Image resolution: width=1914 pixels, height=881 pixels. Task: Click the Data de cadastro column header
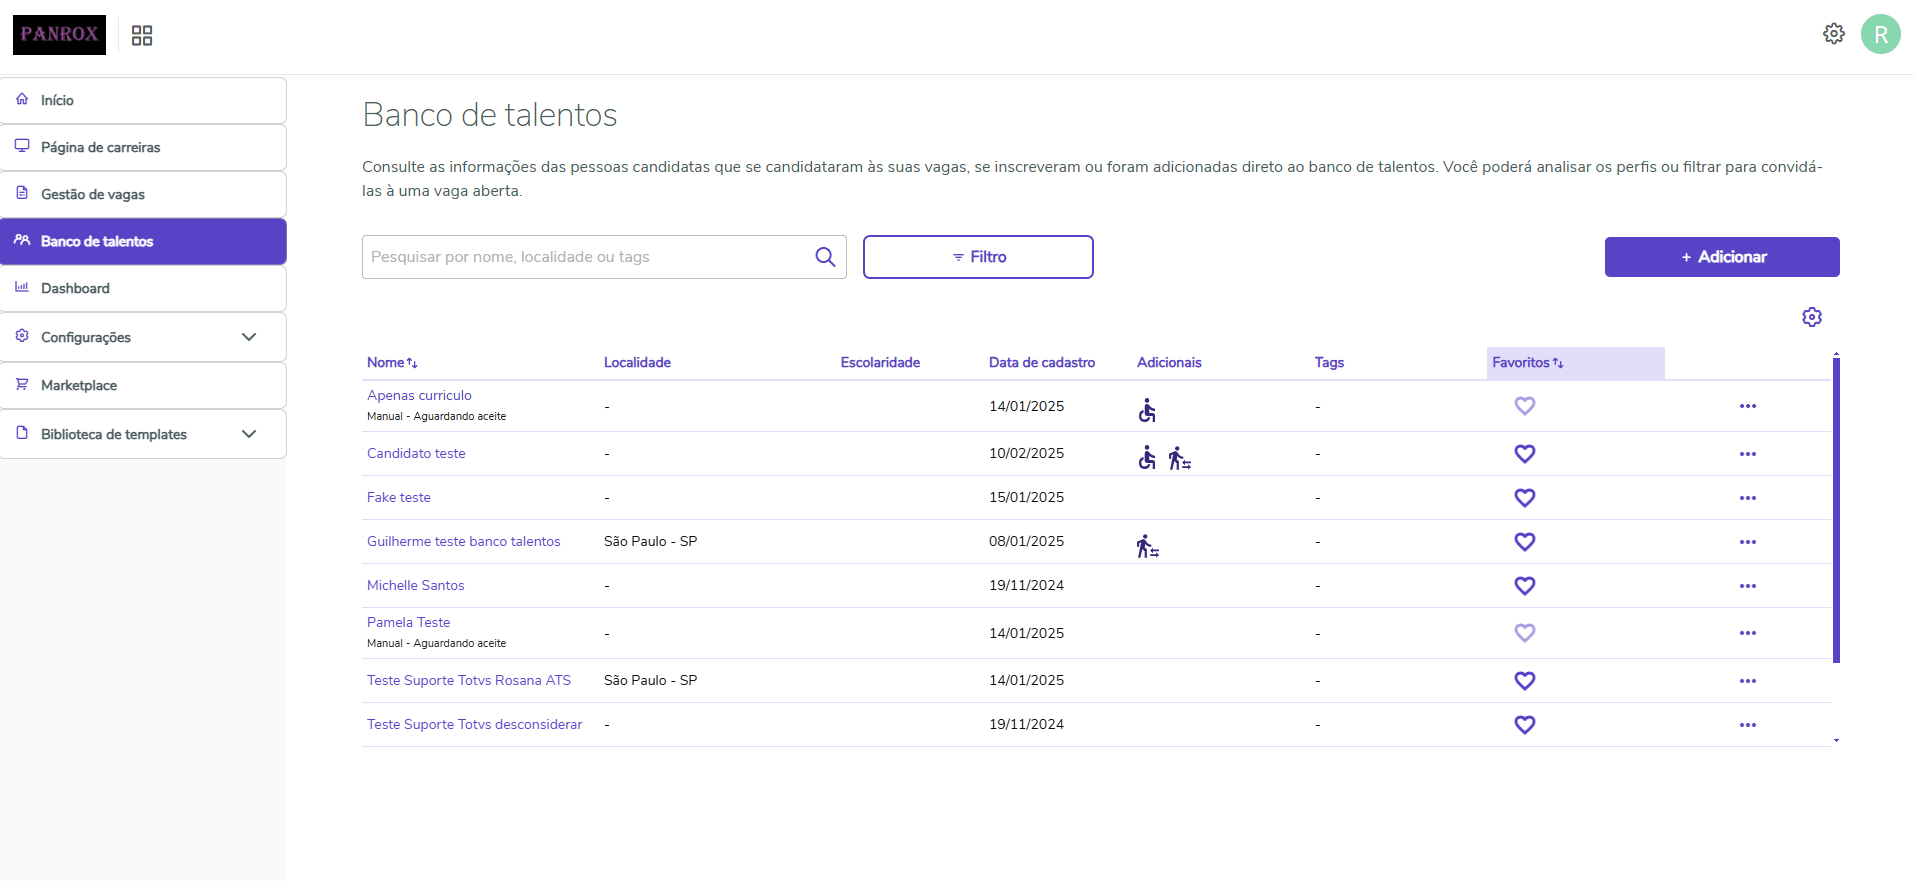1042,363
